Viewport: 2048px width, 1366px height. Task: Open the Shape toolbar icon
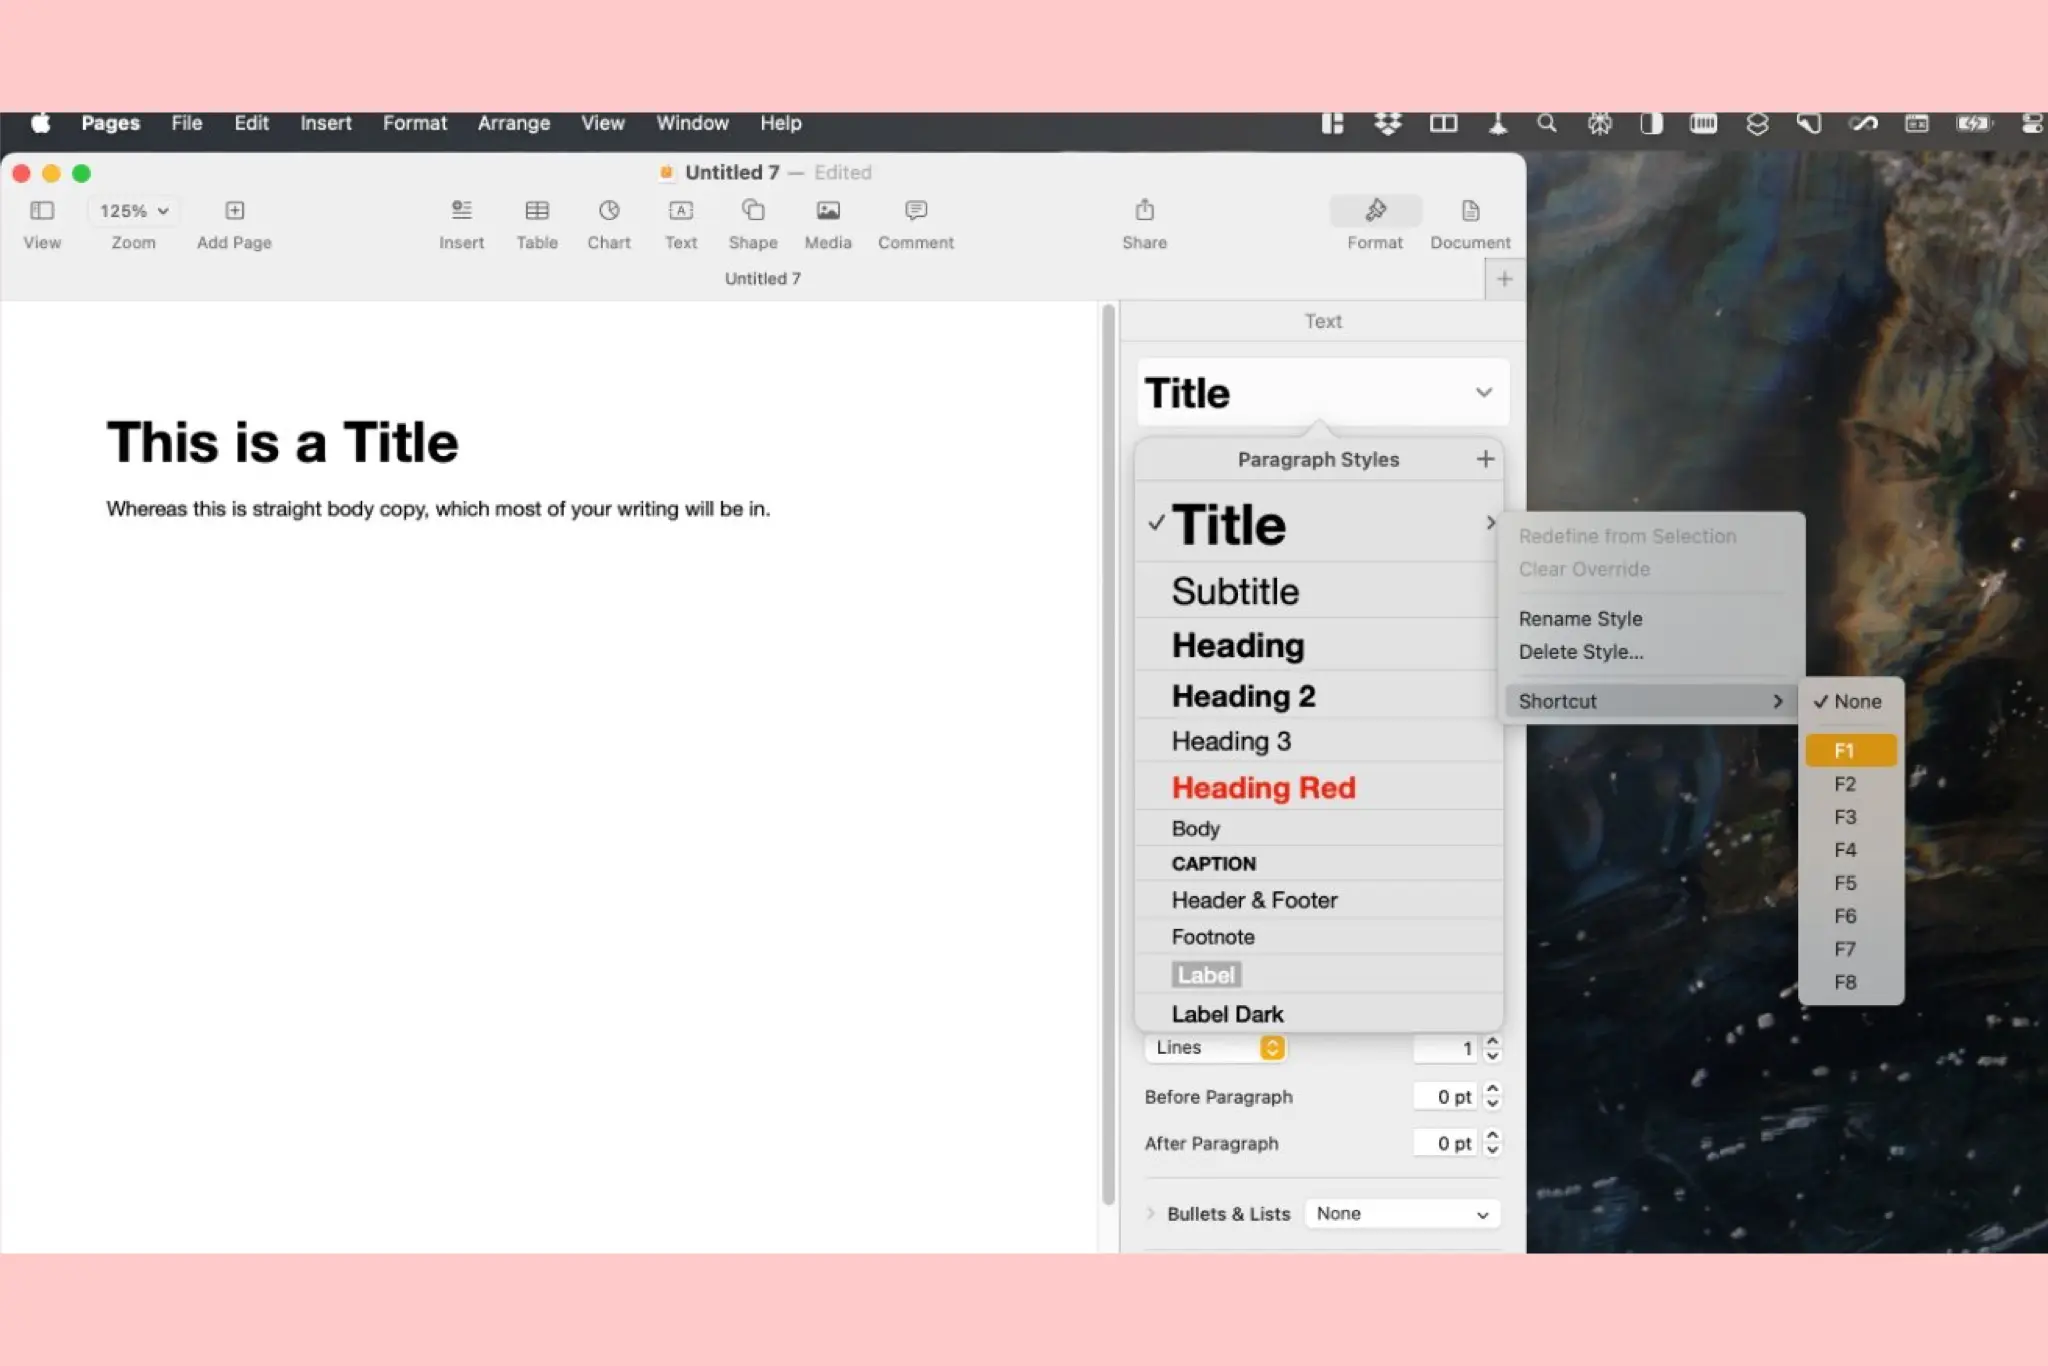point(753,211)
